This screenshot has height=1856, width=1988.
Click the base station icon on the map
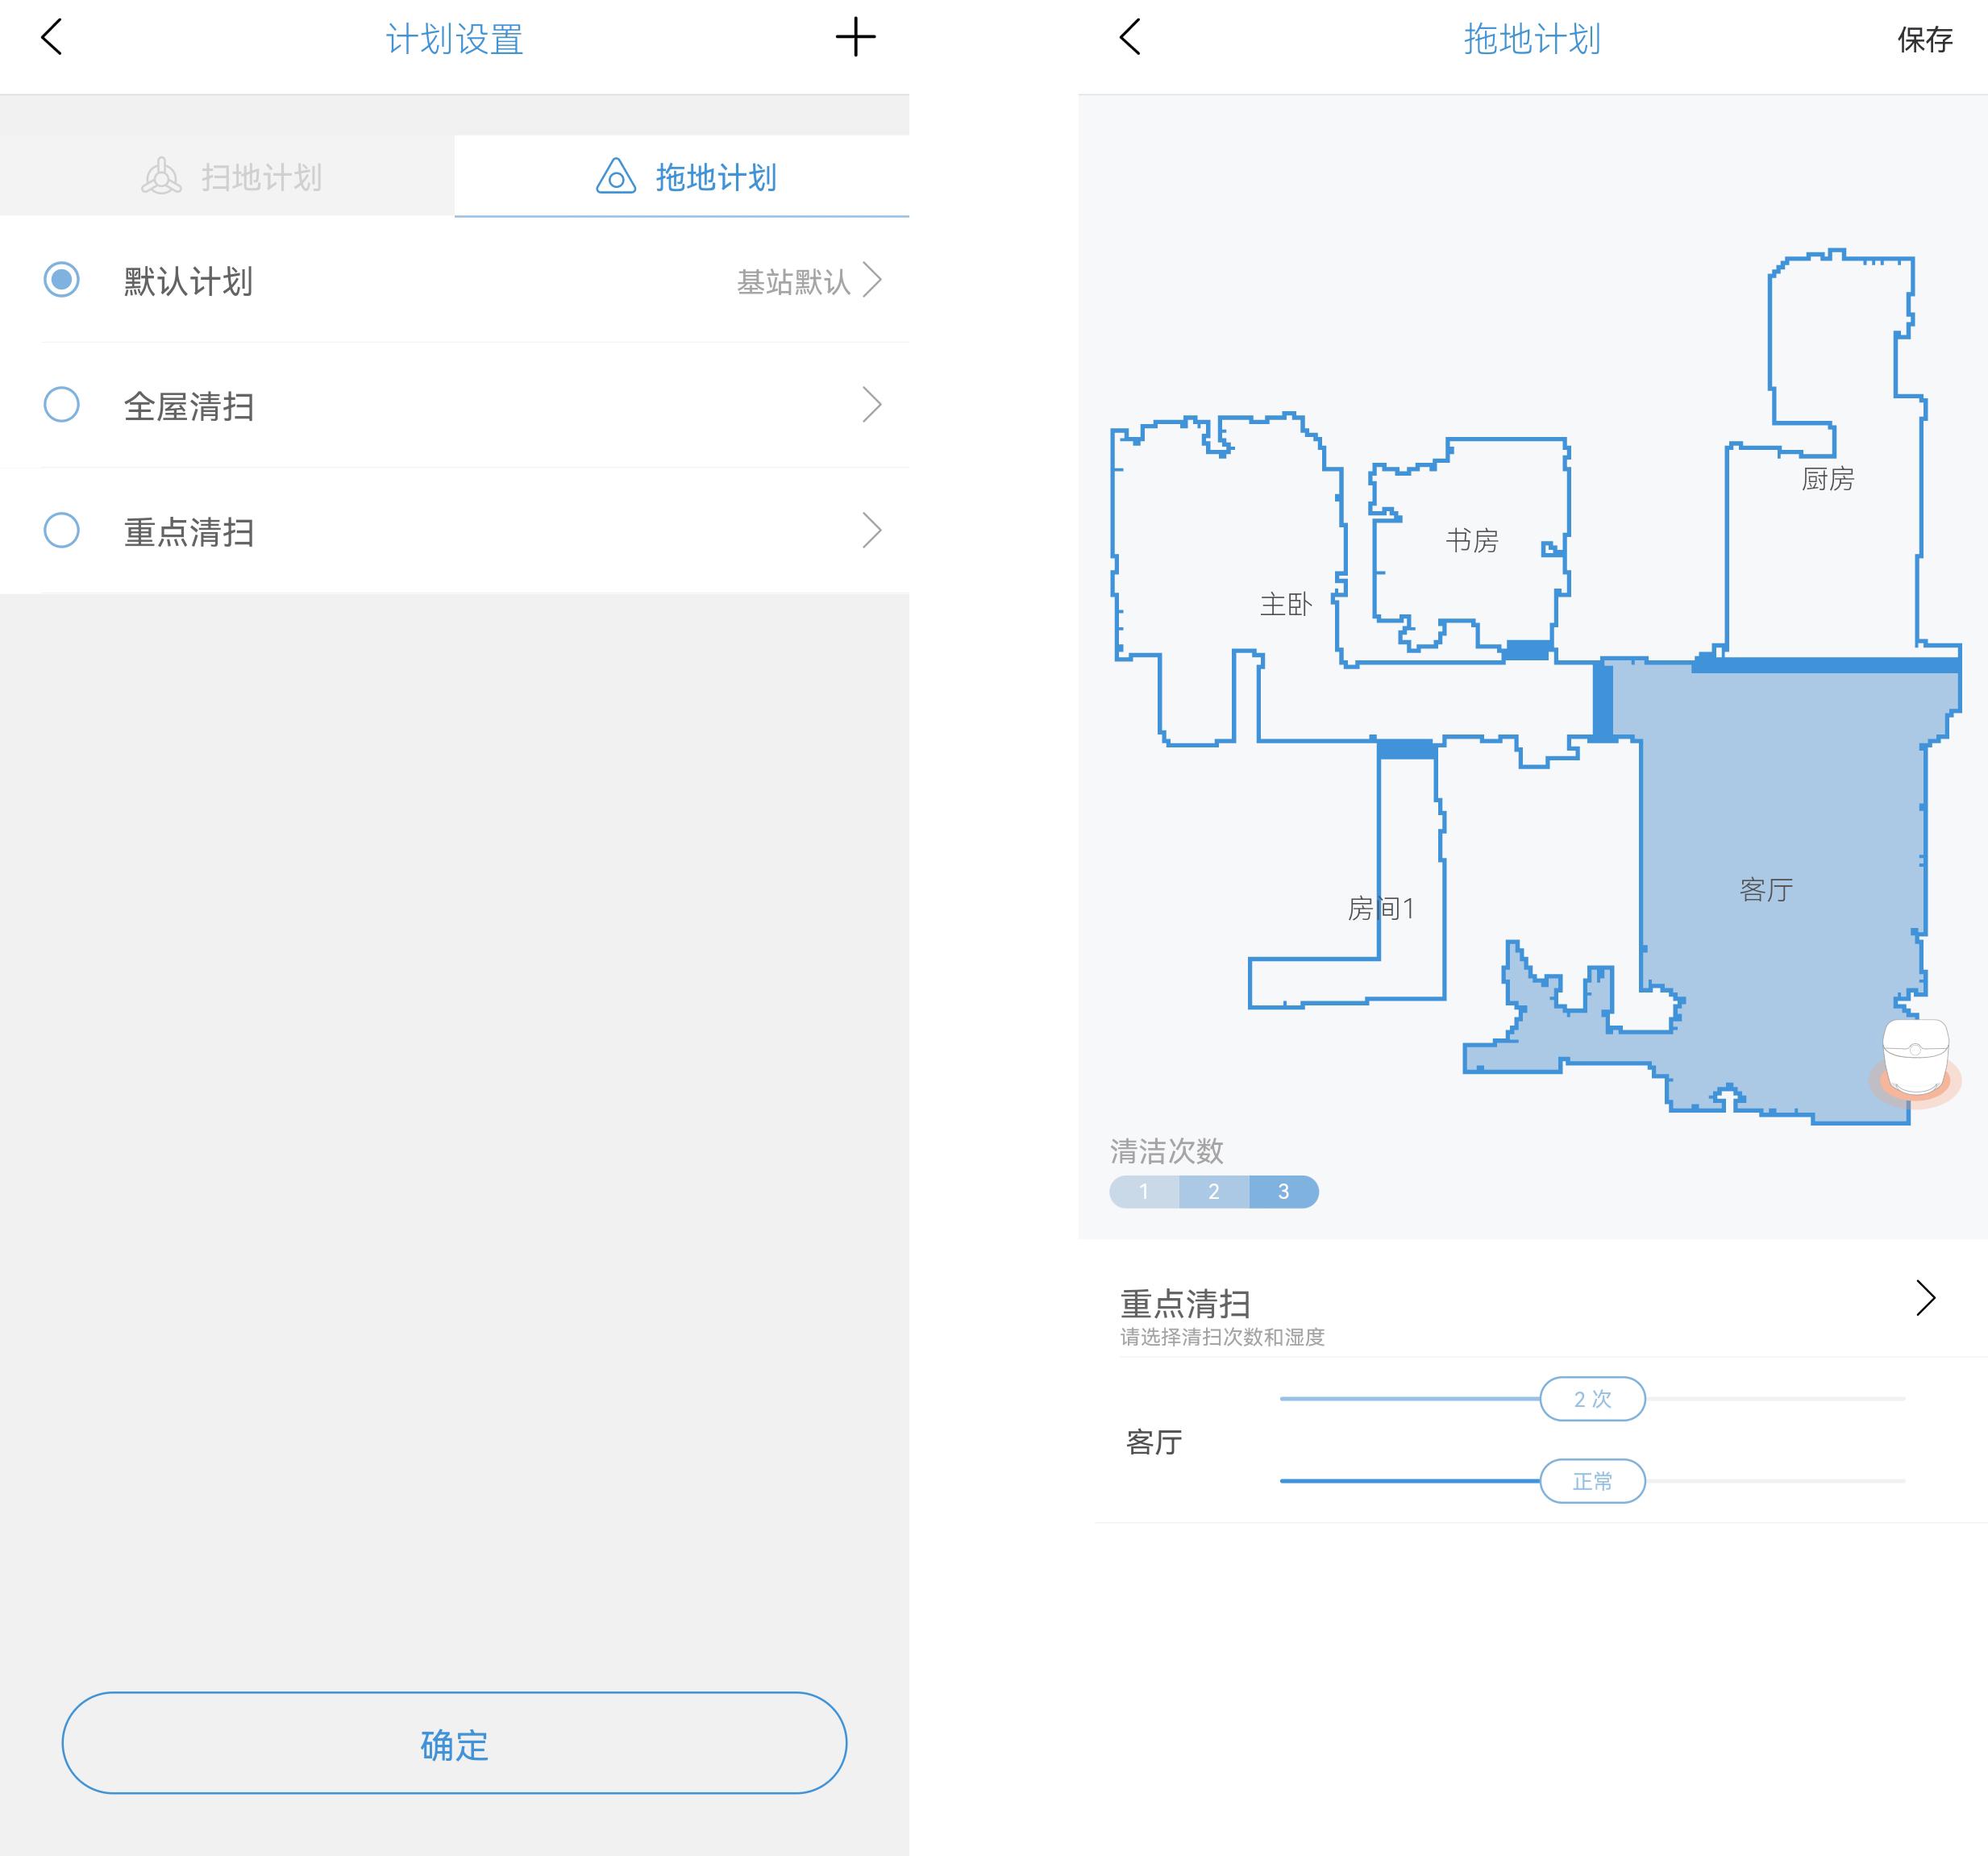tap(1916, 1055)
